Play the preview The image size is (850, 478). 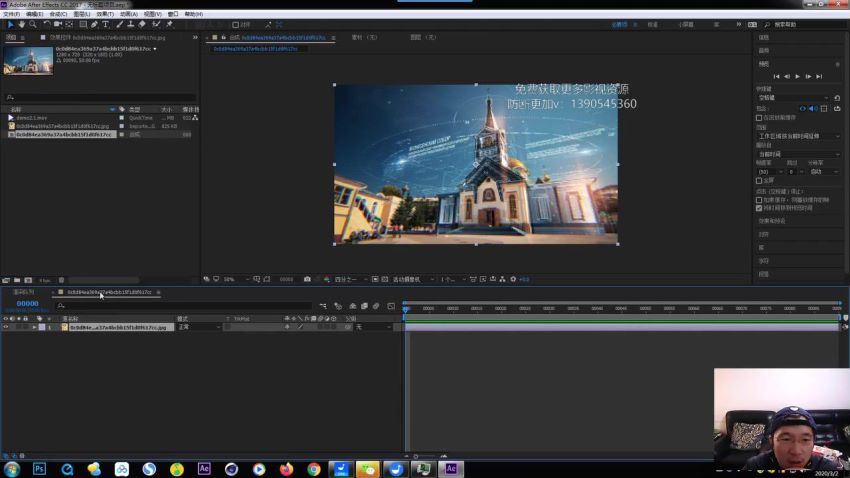point(797,76)
